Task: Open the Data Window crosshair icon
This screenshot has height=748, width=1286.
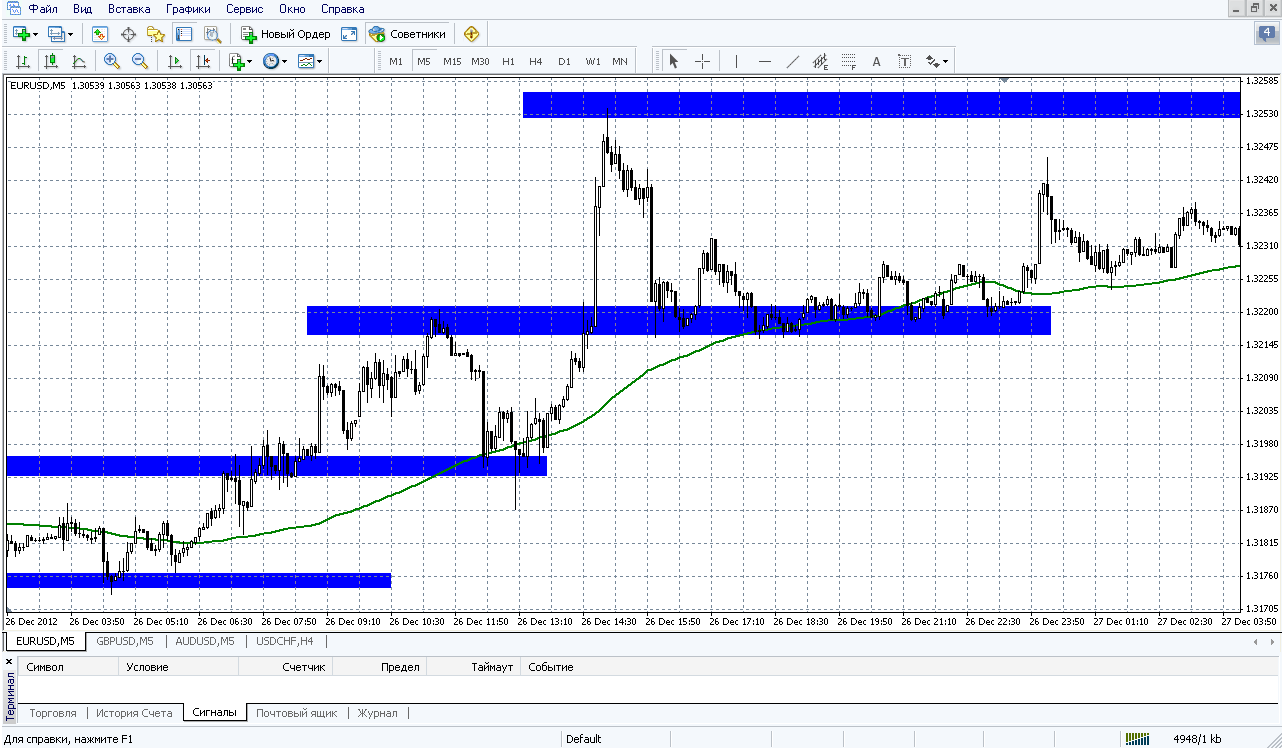Action: [x=128, y=34]
